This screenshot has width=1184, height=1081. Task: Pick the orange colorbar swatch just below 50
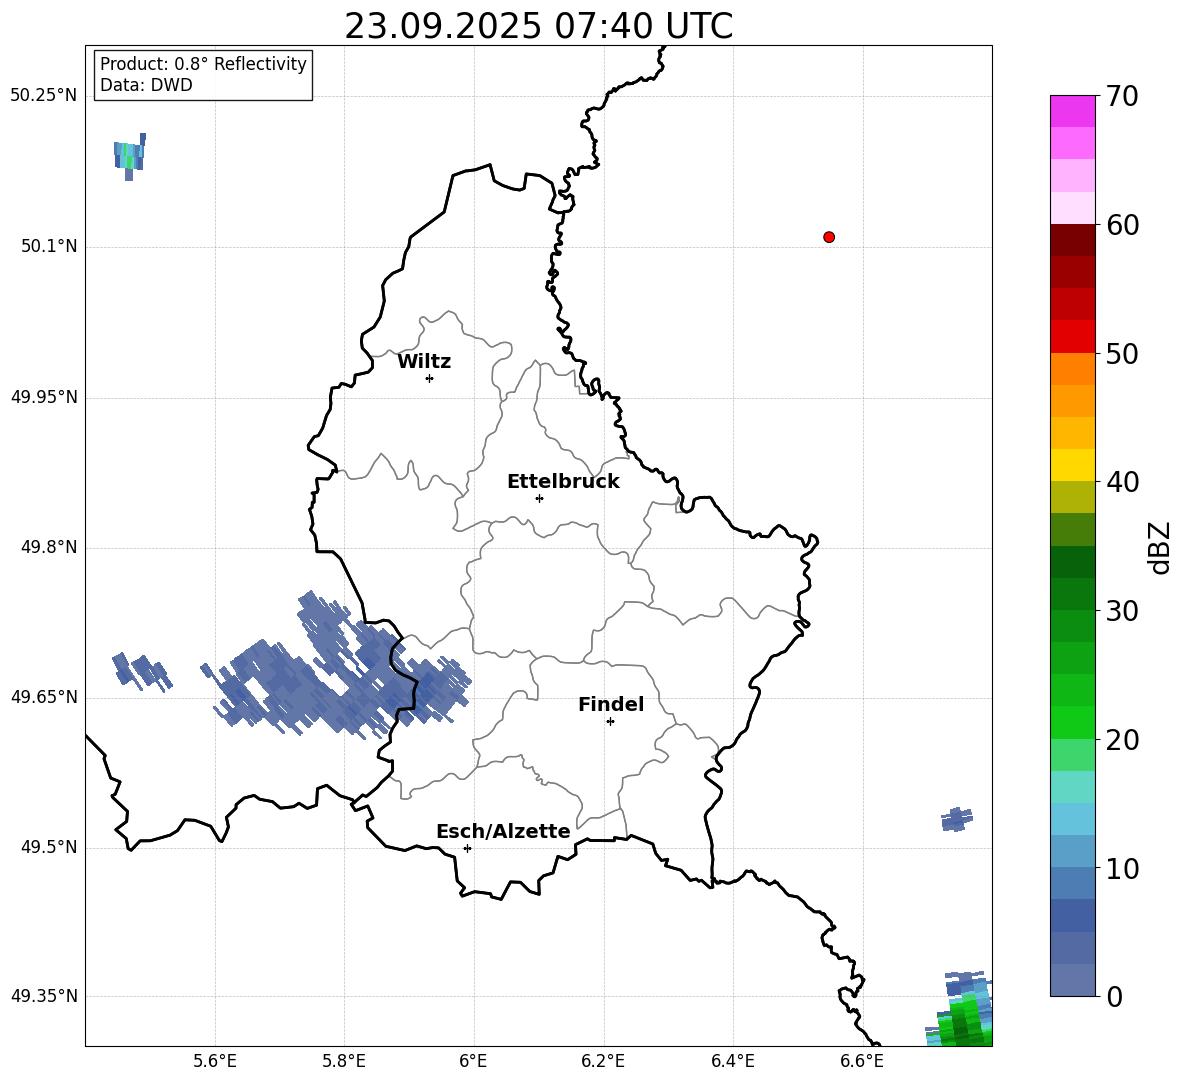click(x=1072, y=369)
